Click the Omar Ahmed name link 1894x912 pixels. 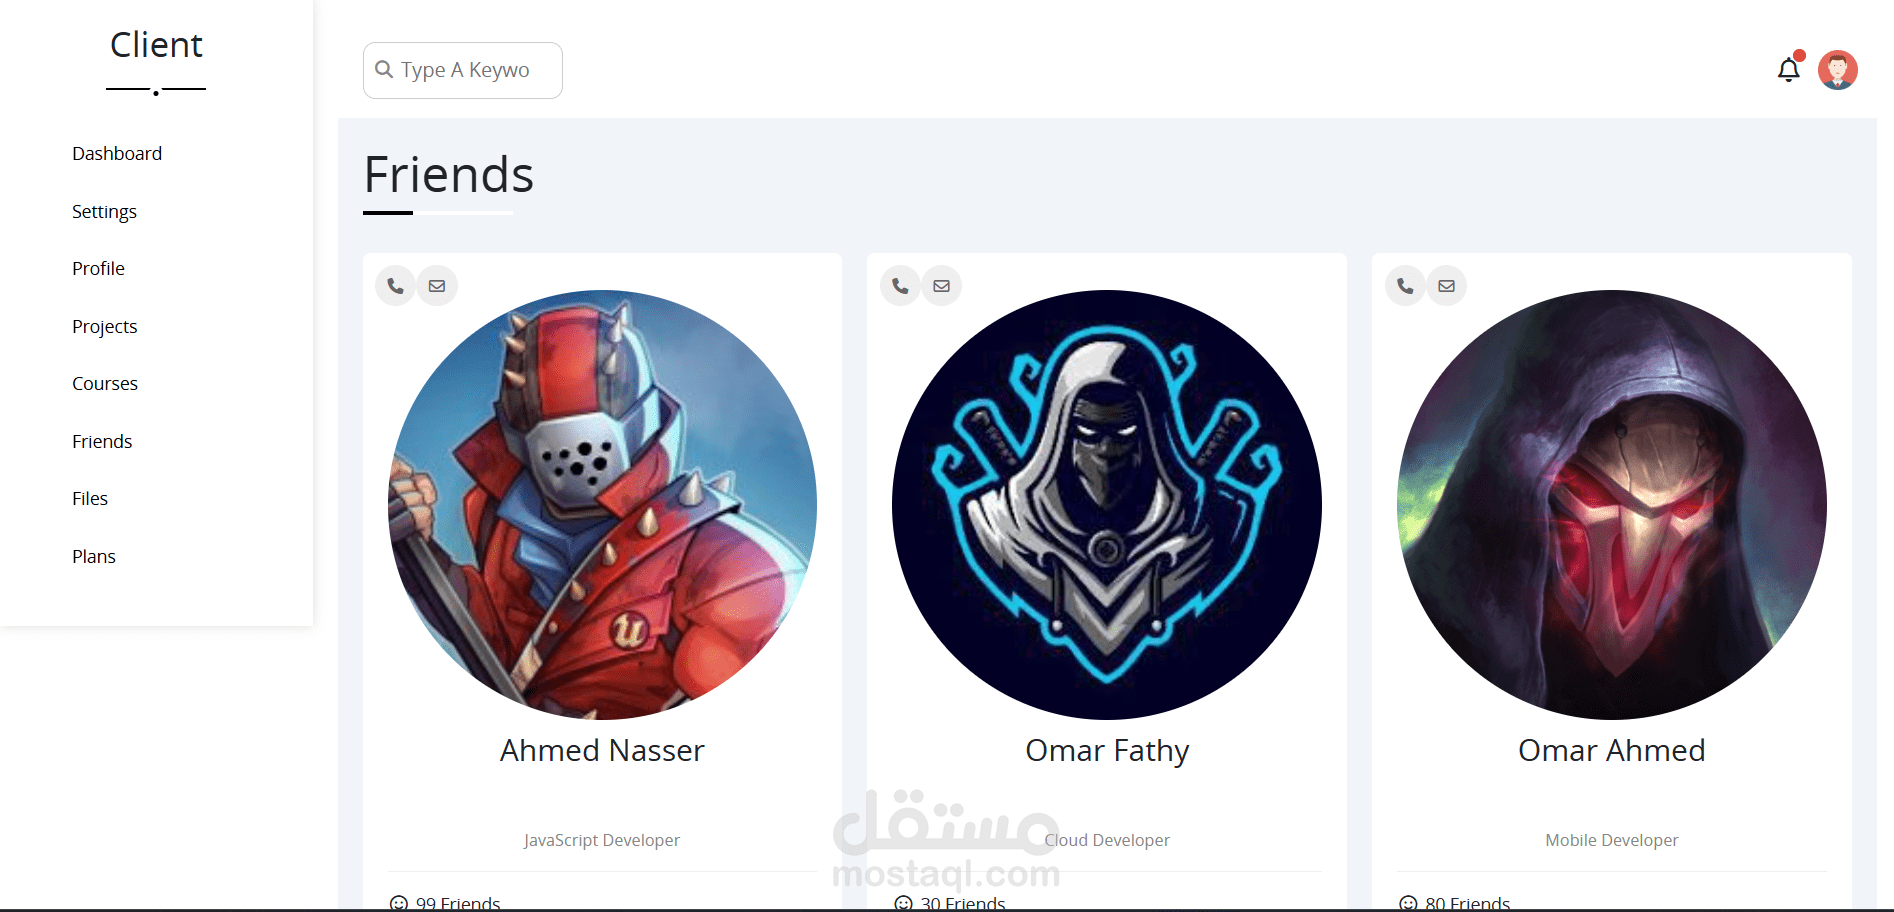click(1611, 750)
